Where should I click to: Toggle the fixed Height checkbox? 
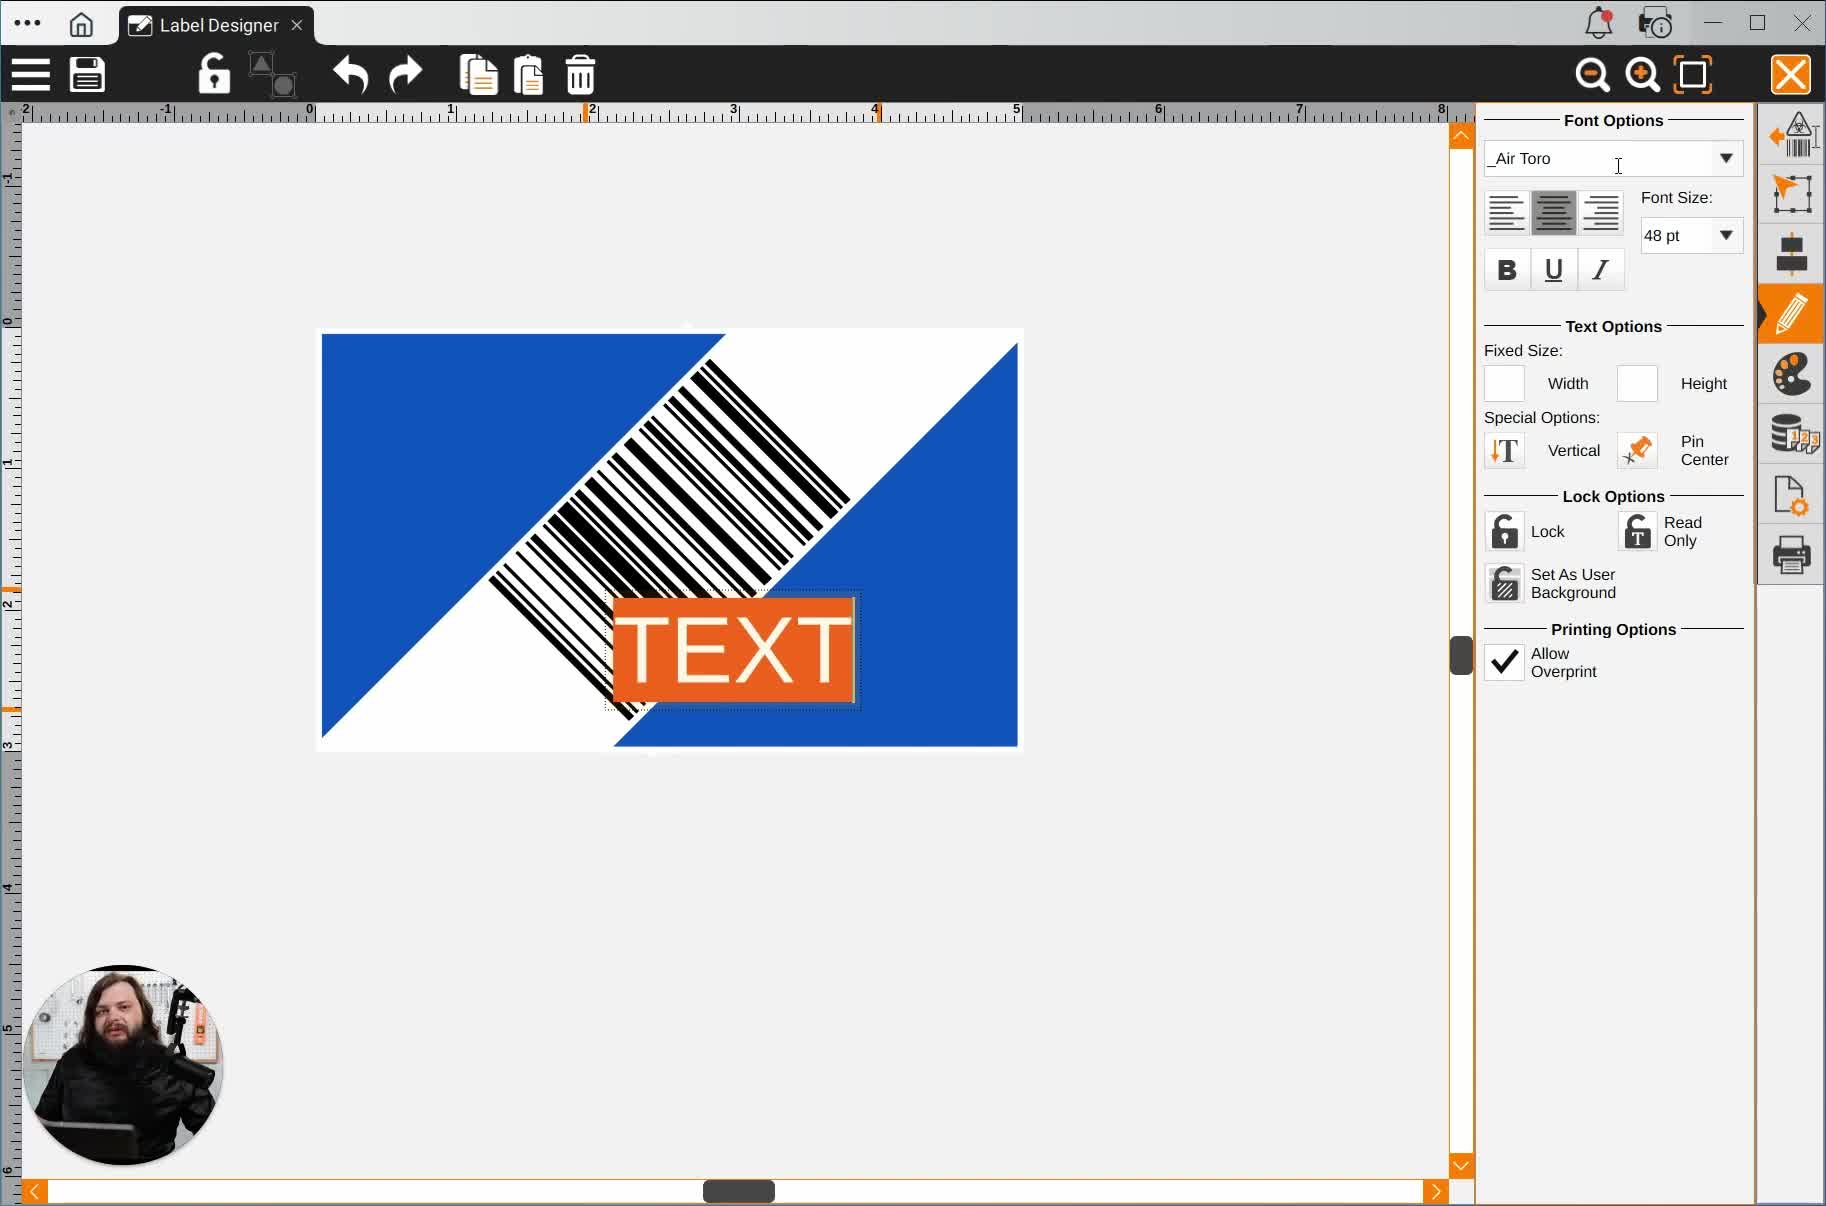tap(1638, 384)
